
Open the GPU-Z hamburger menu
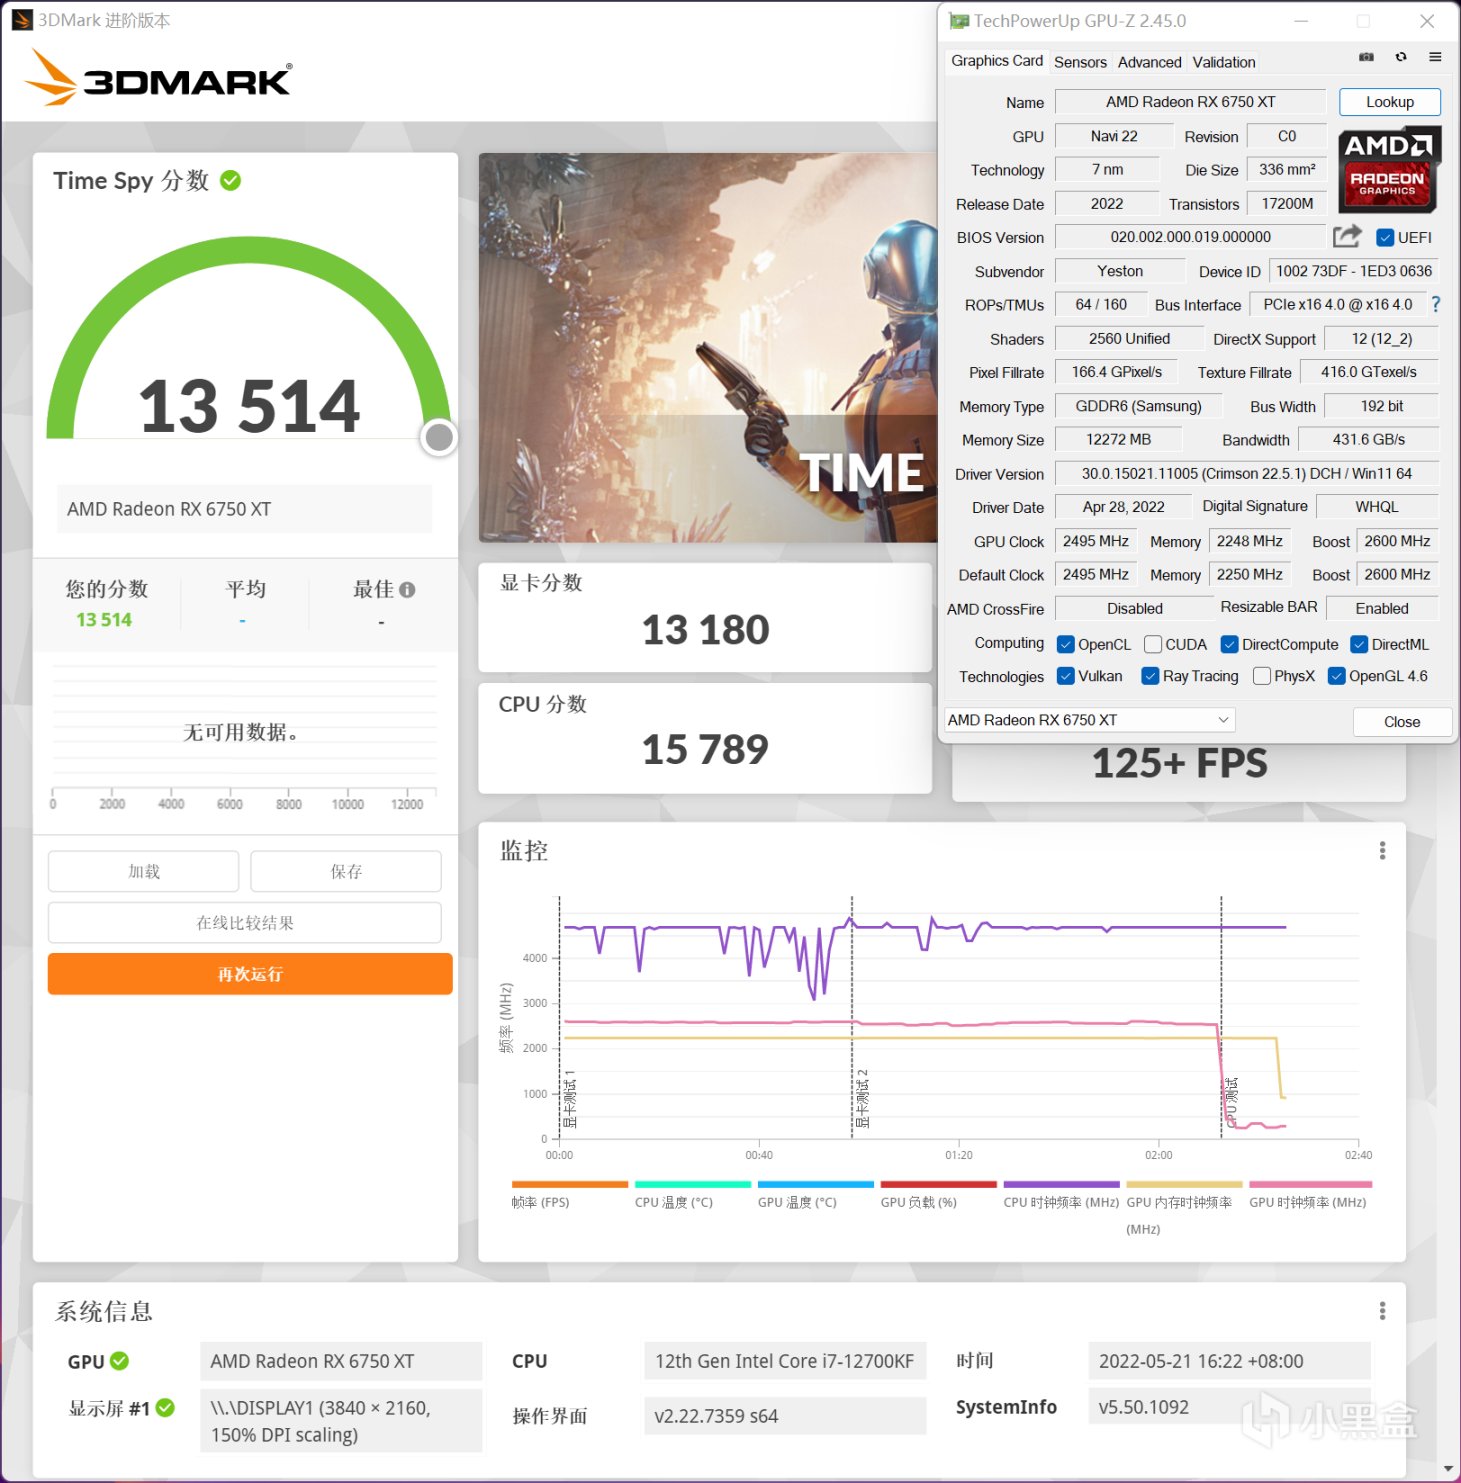click(1435, 57)
